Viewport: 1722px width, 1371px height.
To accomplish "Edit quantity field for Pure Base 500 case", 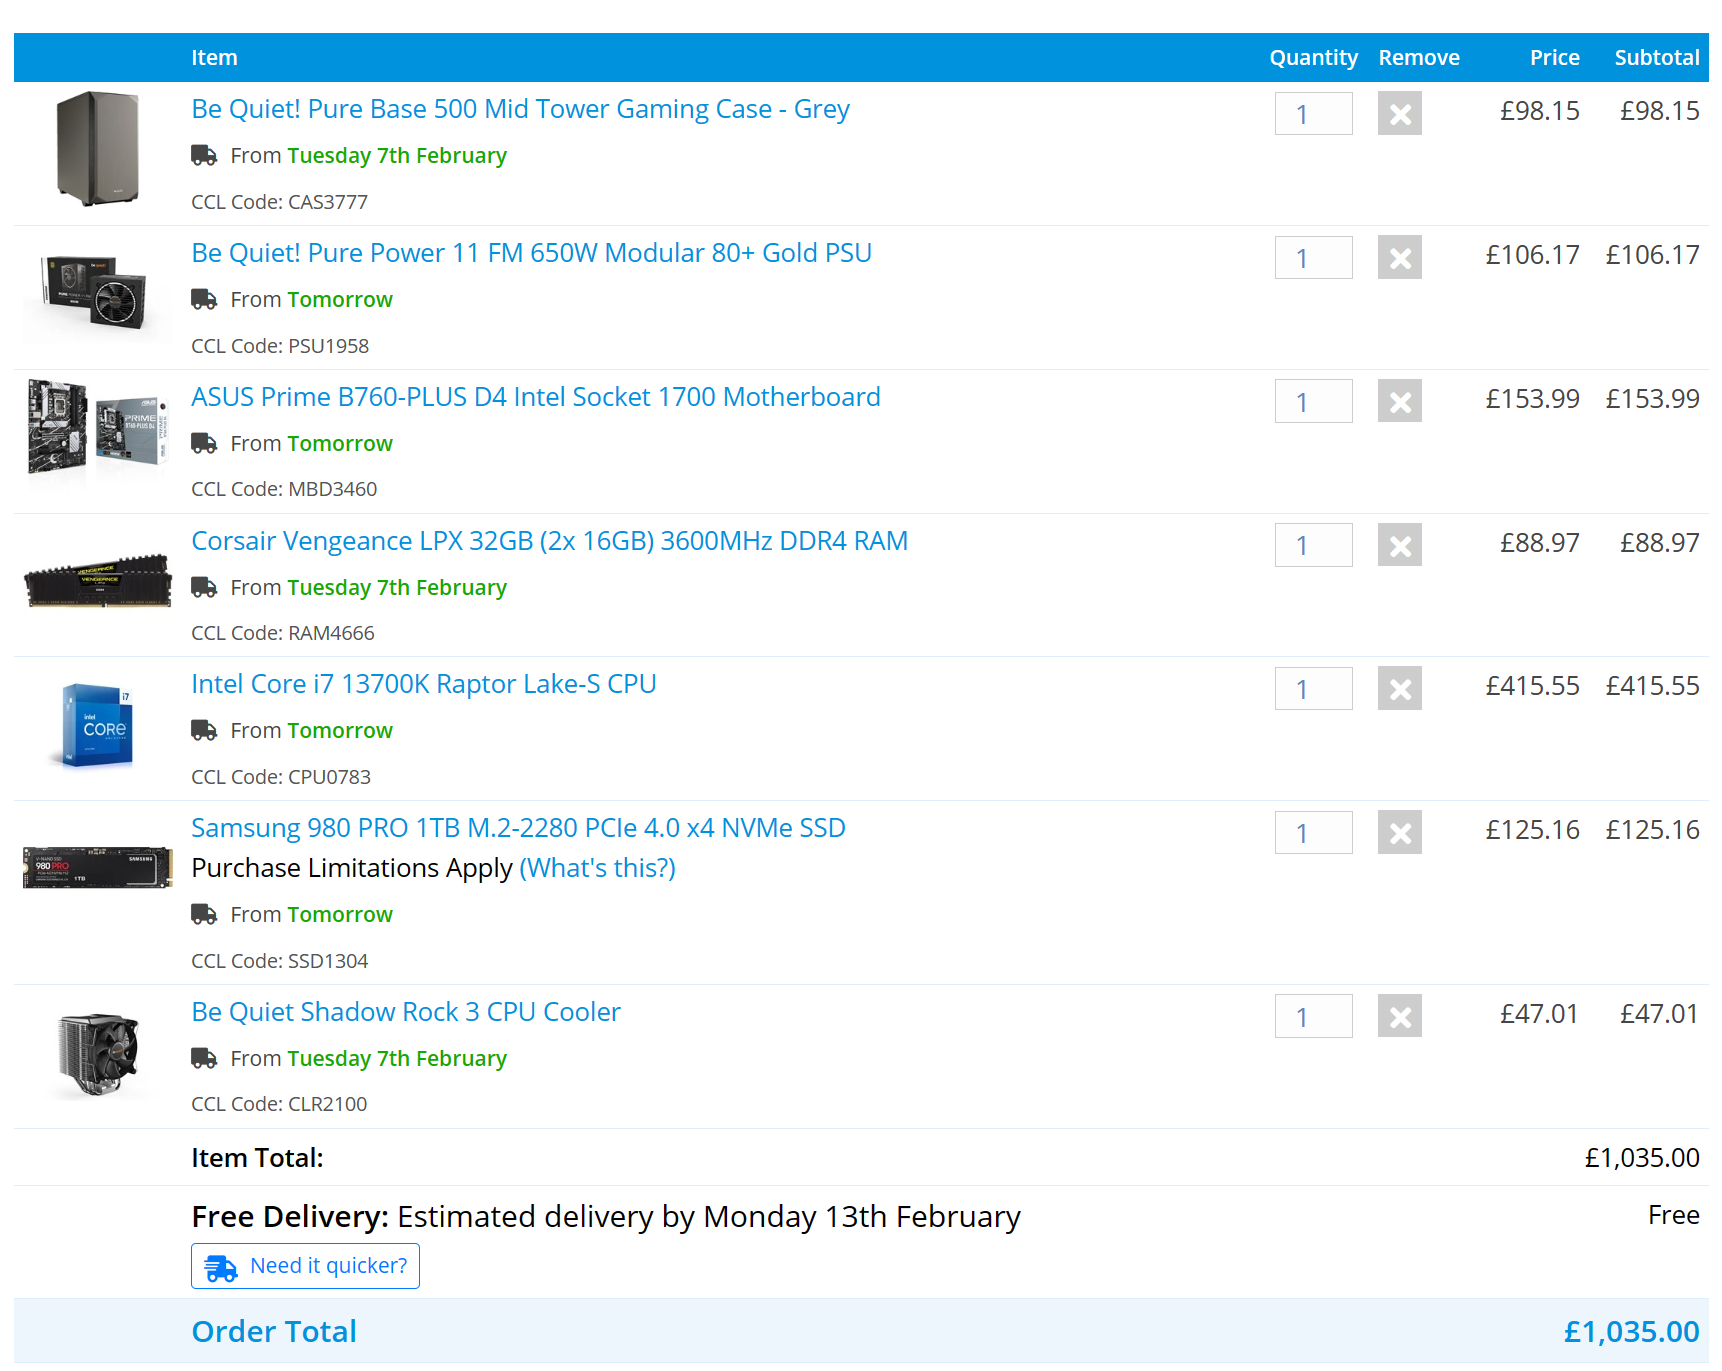I will coord(1313,114).
